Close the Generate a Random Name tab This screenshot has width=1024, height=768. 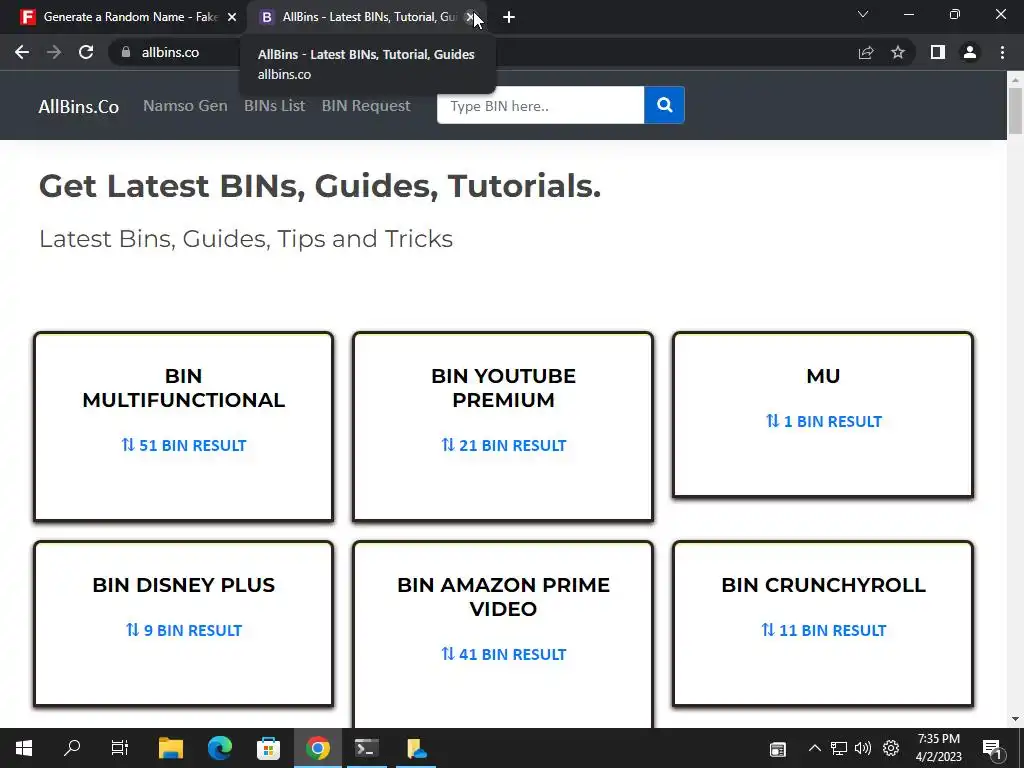(x=232, y=17)
